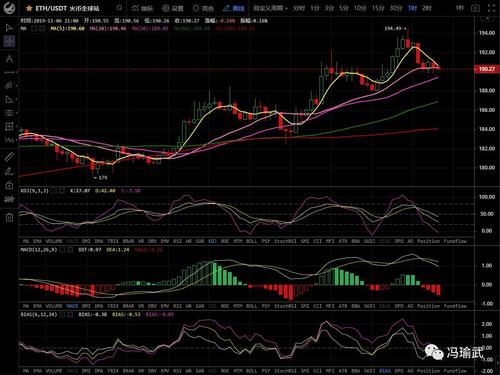Choose Position in the KDJ panel tabs
Viewport: 500px width, 375px height.
point(428,241)
